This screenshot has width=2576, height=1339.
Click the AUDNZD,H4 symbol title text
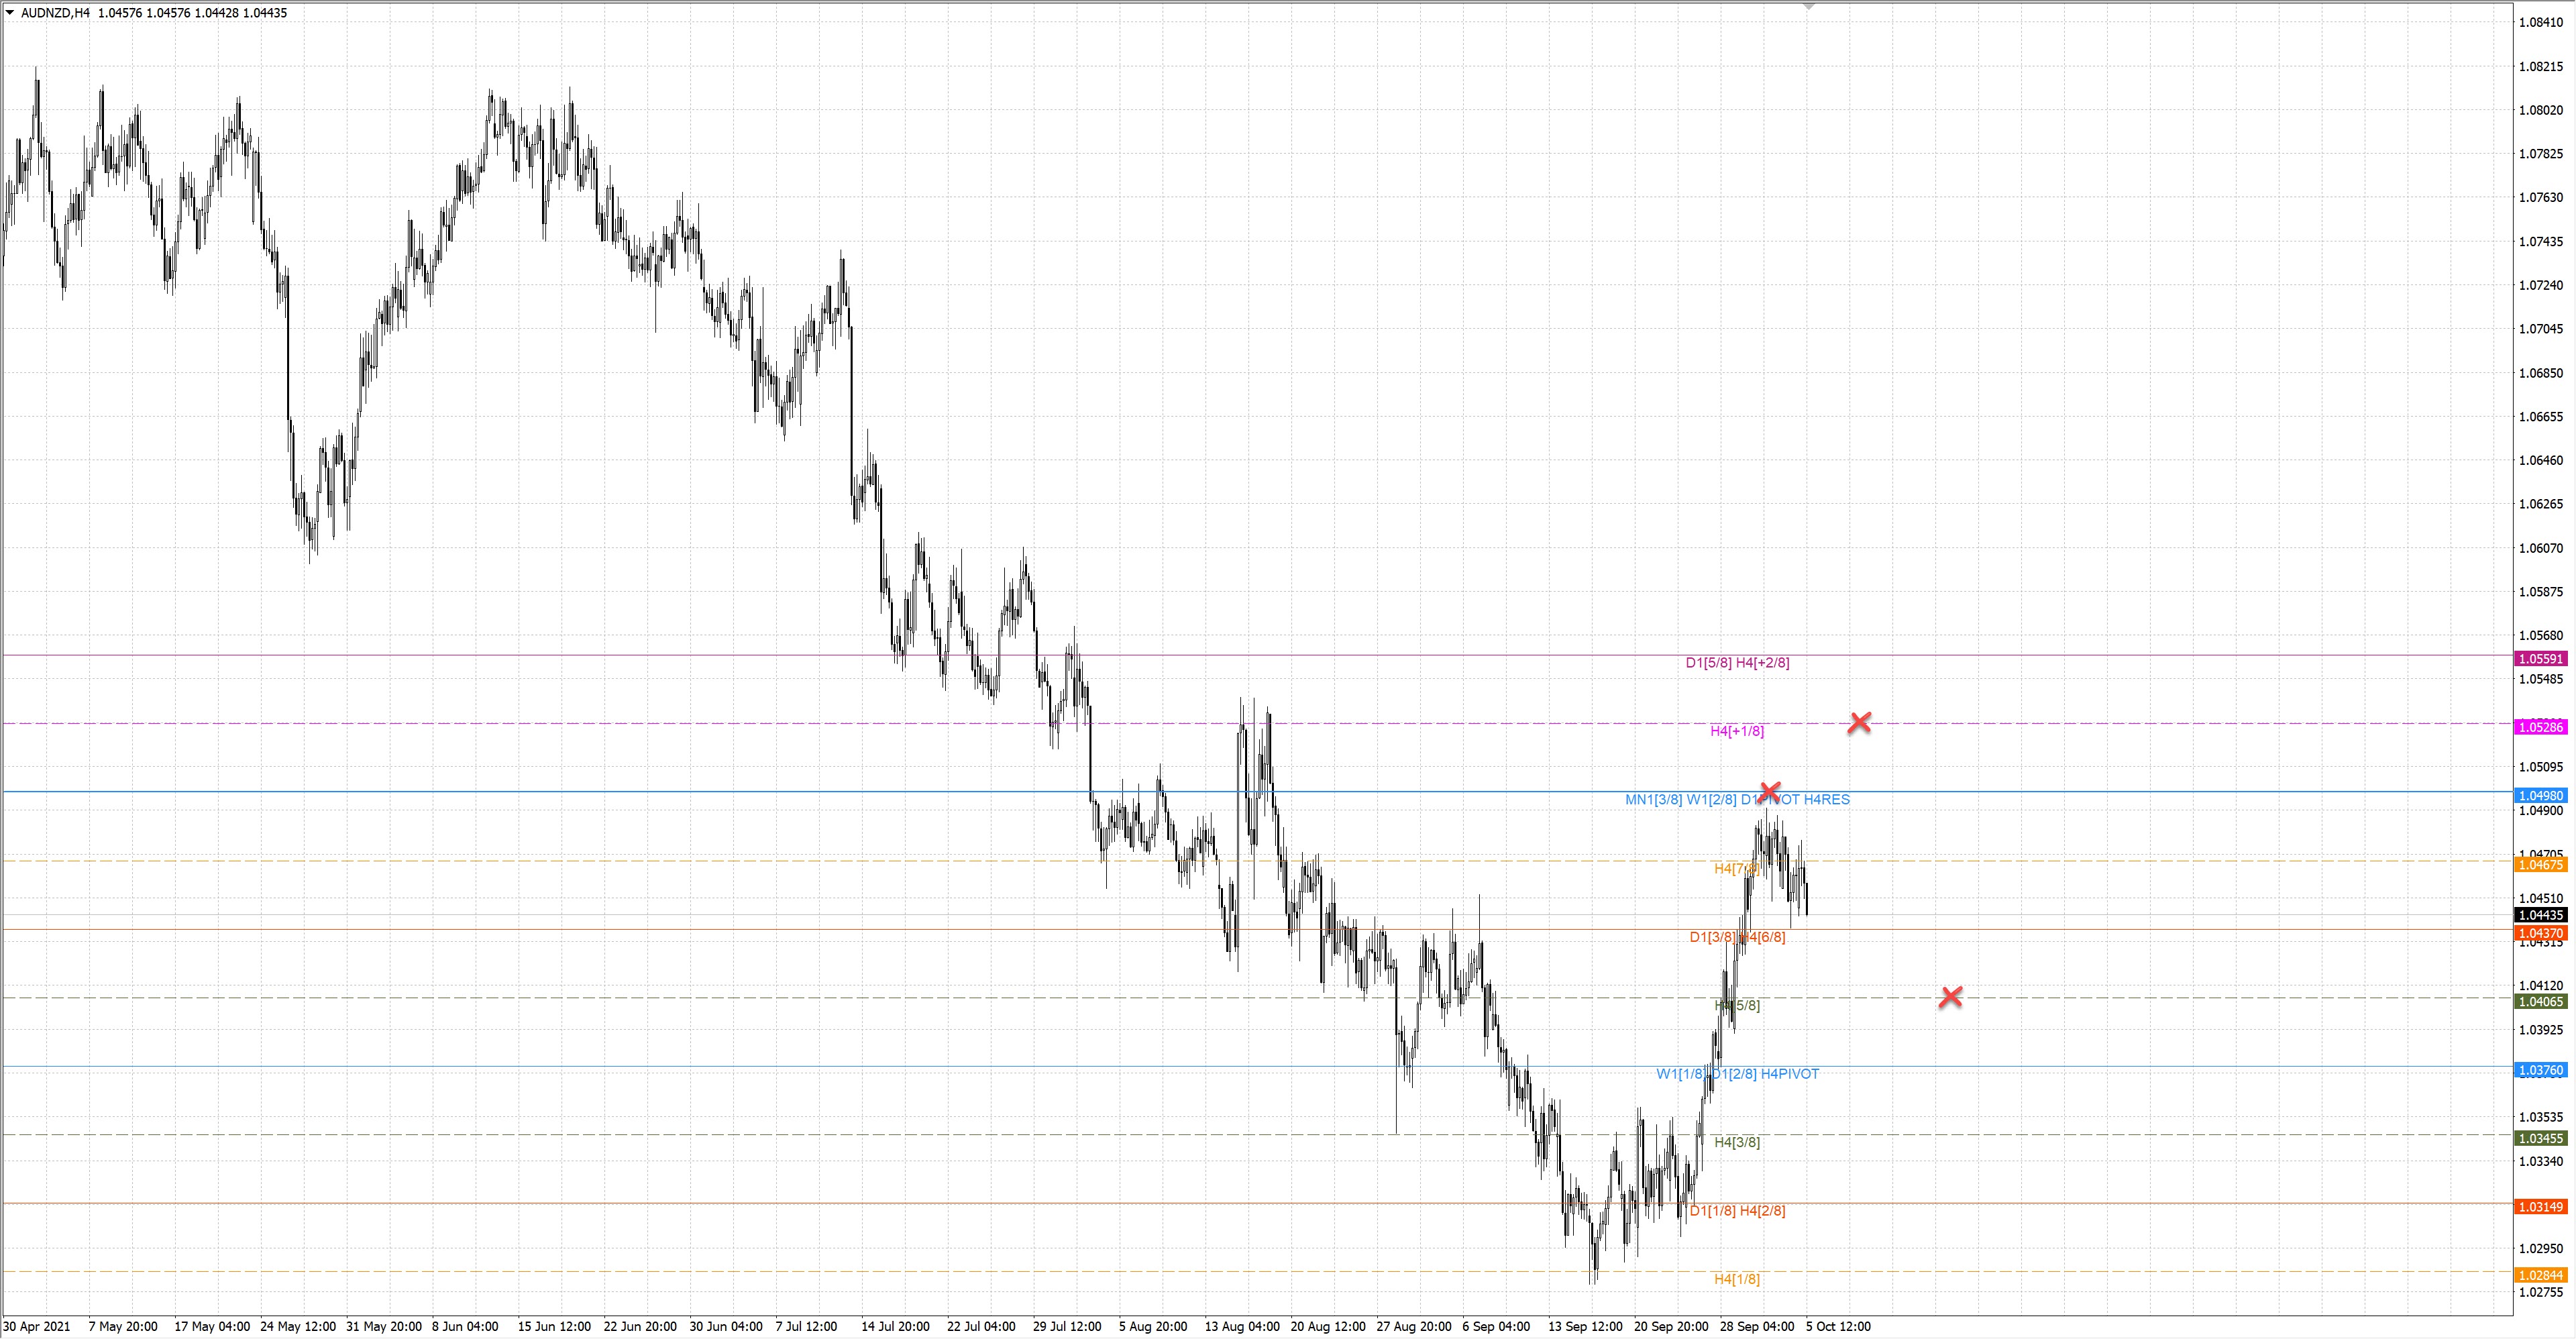point(55,13)
